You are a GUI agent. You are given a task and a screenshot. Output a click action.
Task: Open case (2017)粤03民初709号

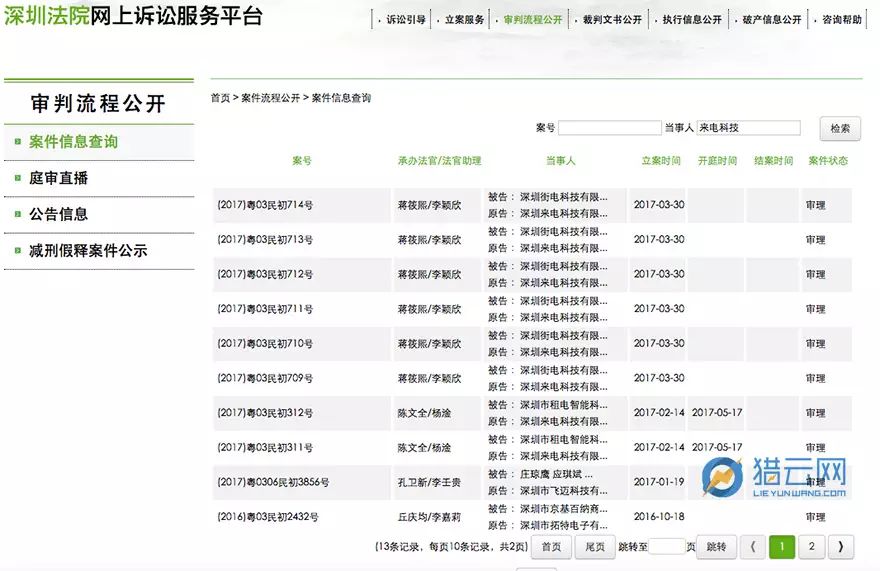[x=265, y=378]
